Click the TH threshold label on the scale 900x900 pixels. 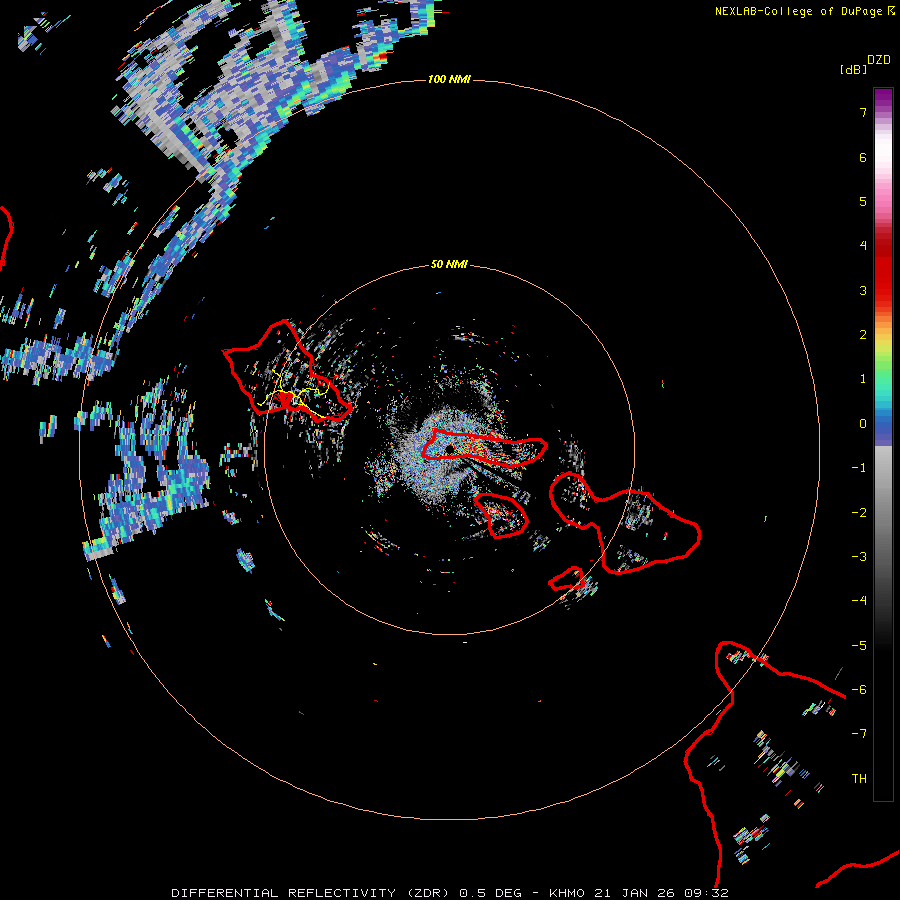(x=859, y=779)
